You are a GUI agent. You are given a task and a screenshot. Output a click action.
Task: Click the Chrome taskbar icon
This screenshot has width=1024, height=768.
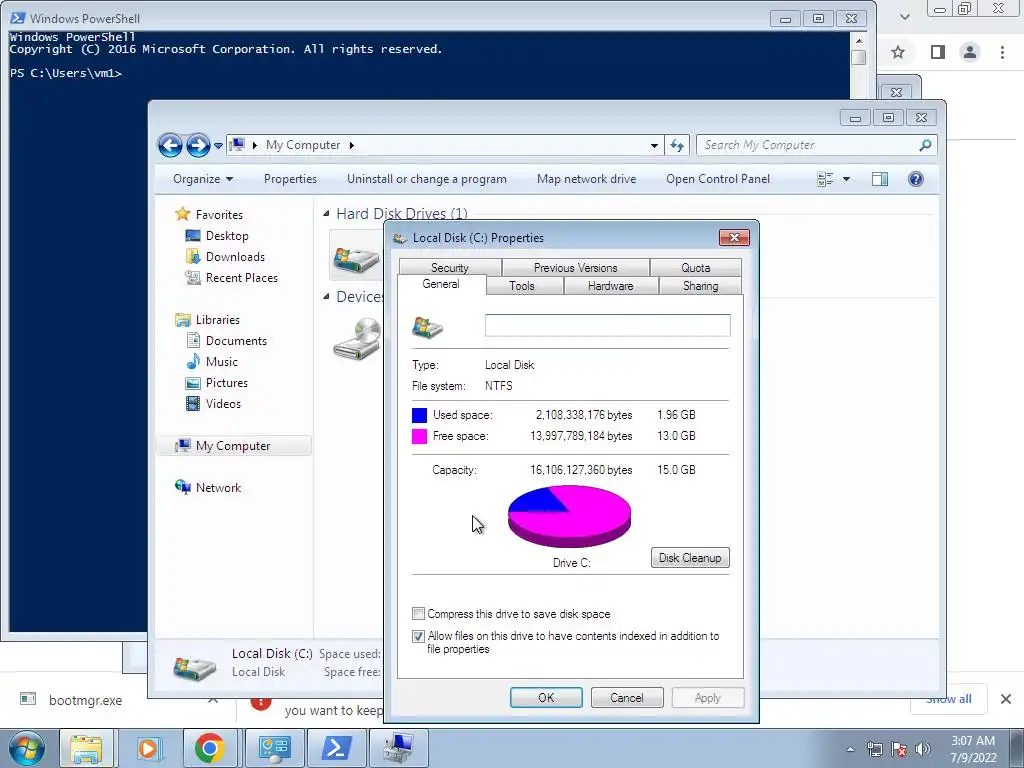point(209,748)
